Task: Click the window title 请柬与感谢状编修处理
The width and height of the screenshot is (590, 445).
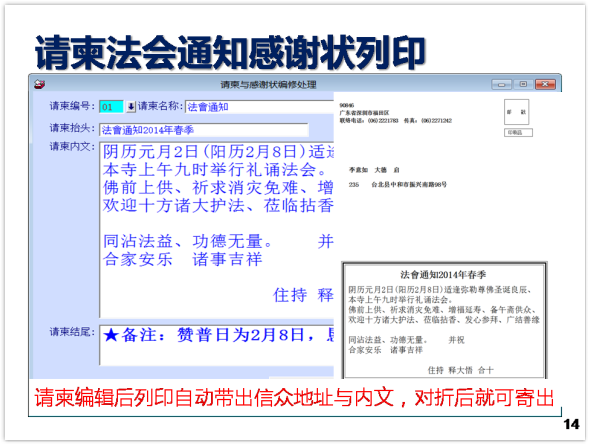Action: pyautogui.click(x=268, y=85)
